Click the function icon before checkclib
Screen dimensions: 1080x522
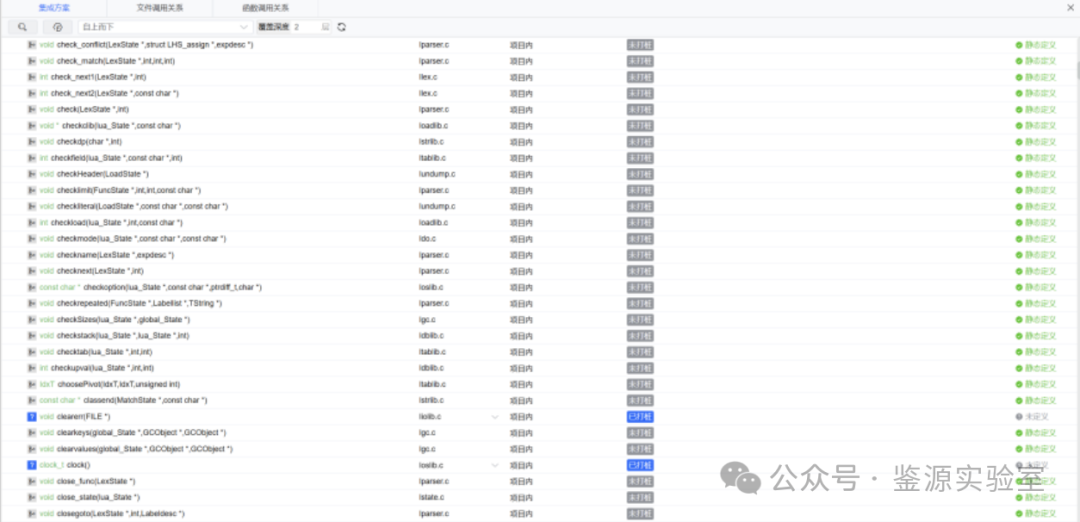click(x=32, y=126)
